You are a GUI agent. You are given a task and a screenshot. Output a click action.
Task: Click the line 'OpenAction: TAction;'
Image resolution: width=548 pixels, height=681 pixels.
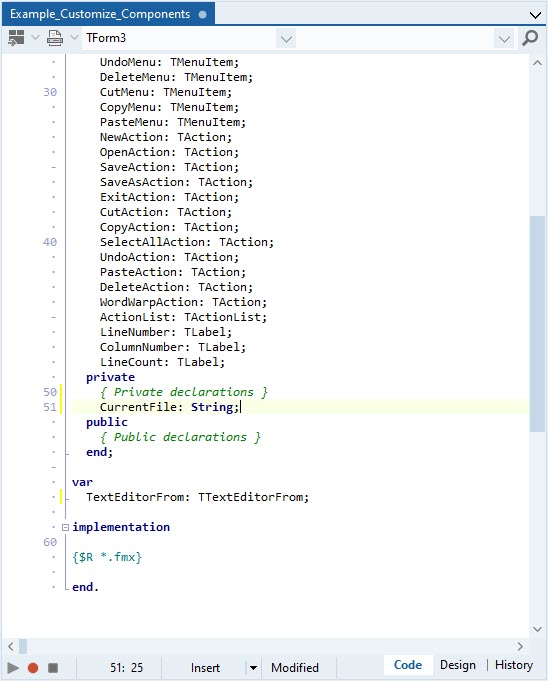pos(169,152)
